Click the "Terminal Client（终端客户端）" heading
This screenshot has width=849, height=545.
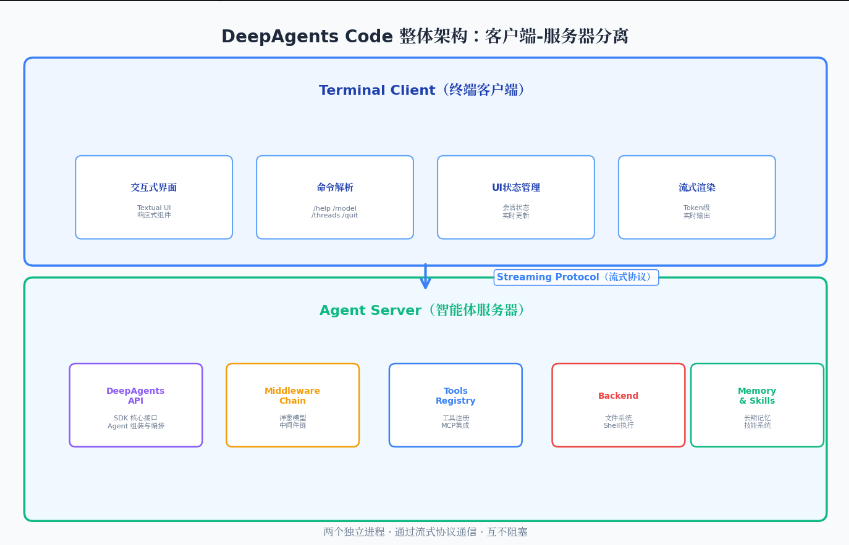tap(422, 90)
